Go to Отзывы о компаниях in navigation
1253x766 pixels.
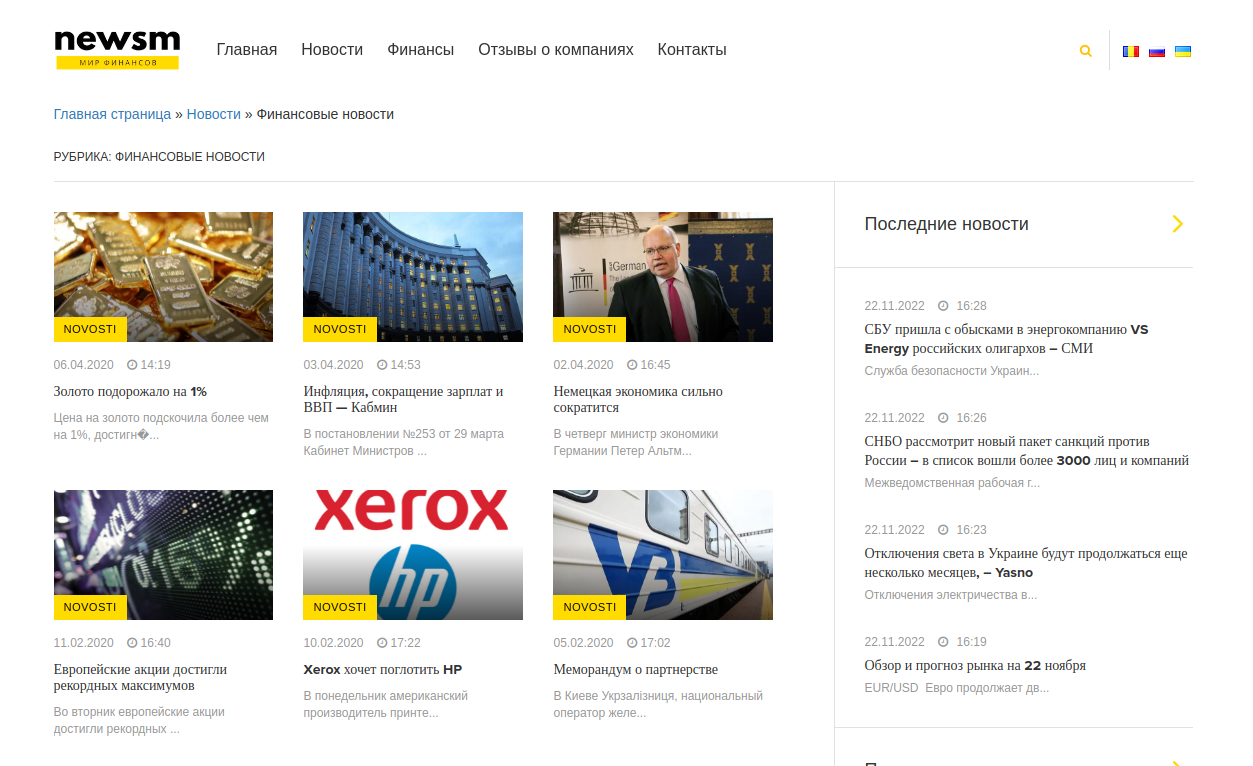[555, 50]
